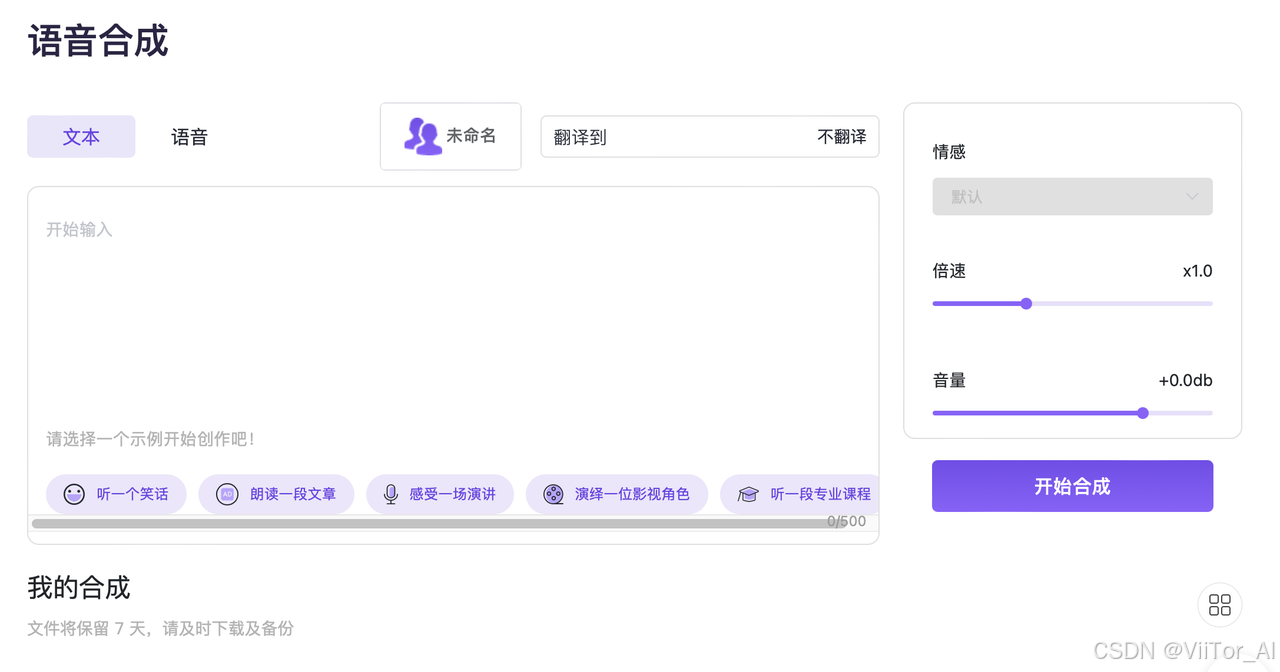1280x672 pixels.
Task: Choose the 听一个笑话 example chip
Action: coord(116,494)
